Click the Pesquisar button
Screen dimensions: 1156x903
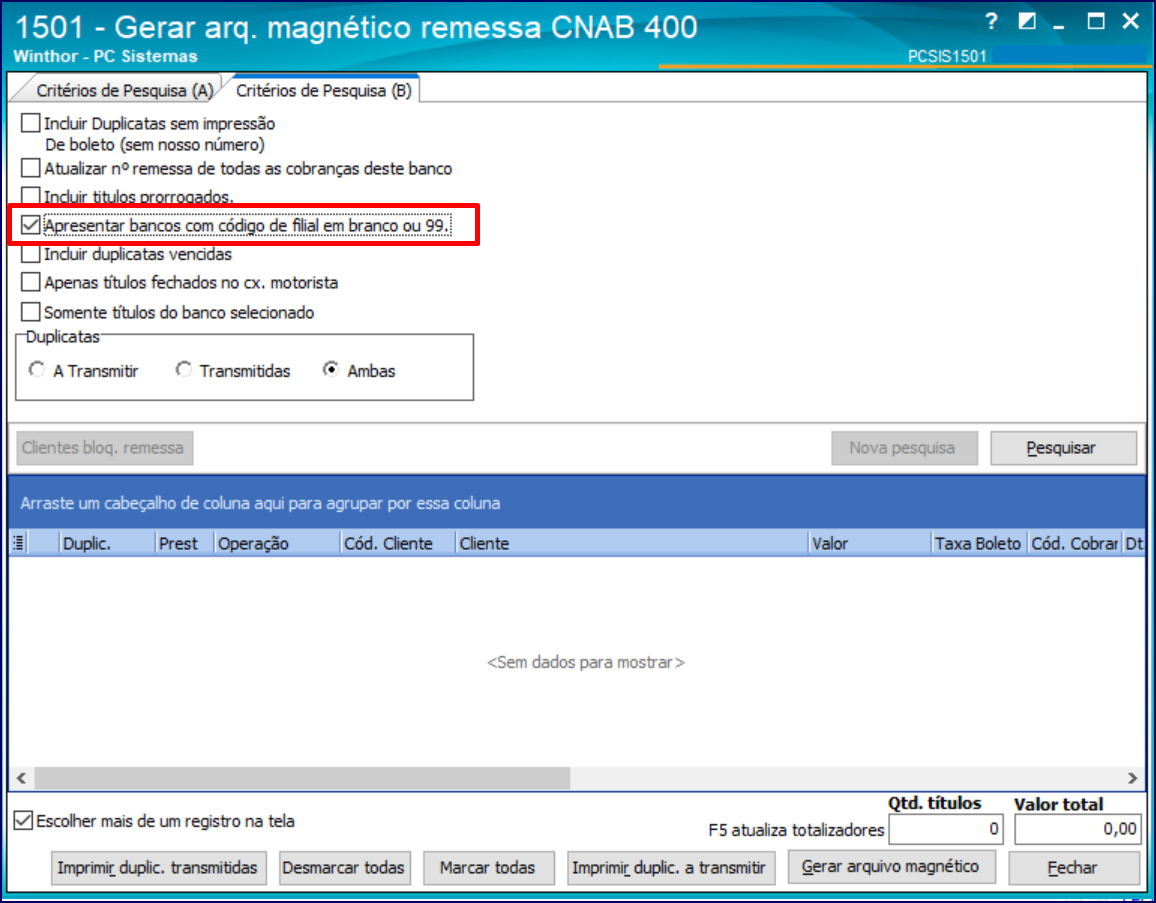pyautogui.click(x=1063, y=448)
